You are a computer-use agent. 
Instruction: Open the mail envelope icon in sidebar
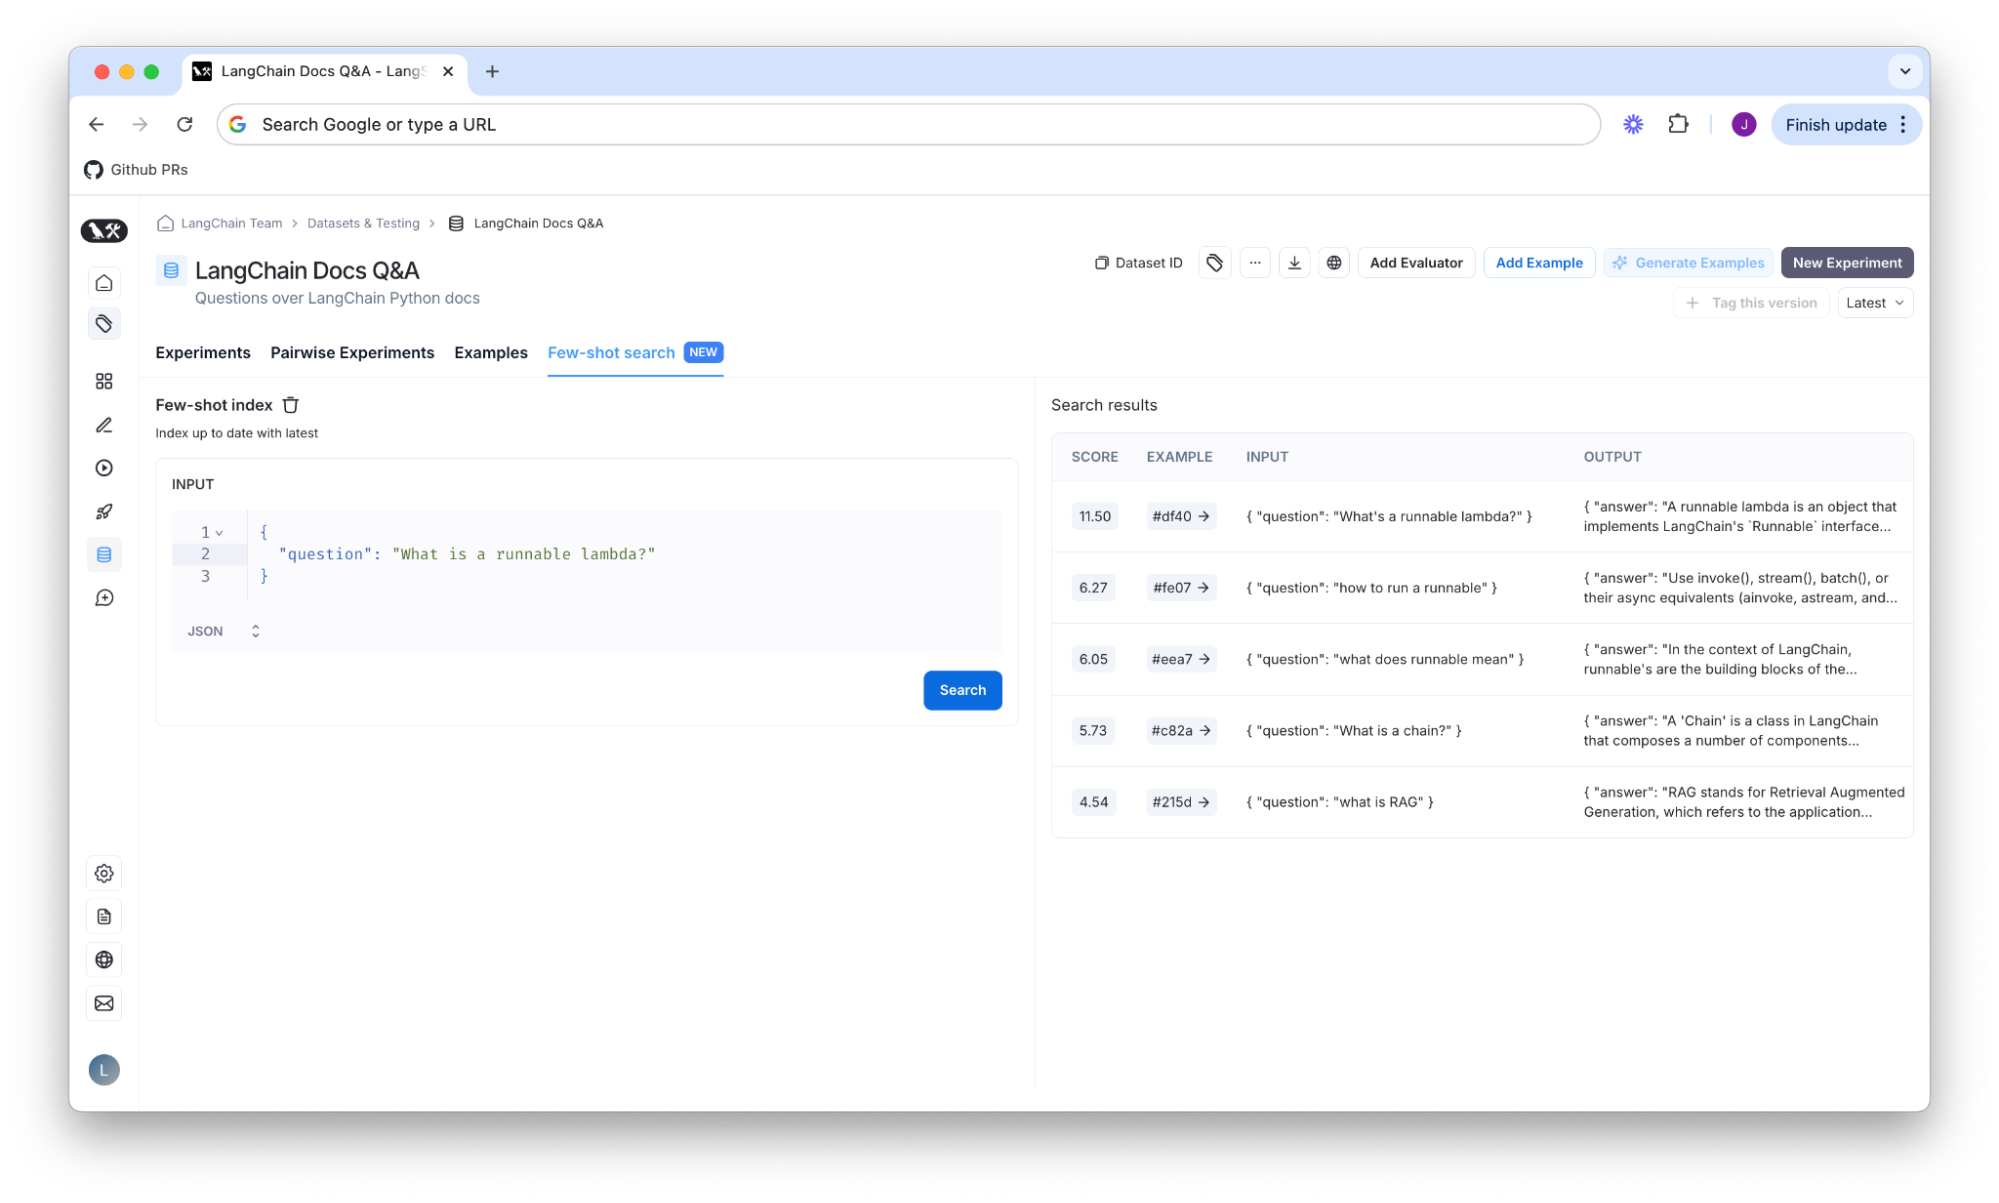tap(104, 1003)
